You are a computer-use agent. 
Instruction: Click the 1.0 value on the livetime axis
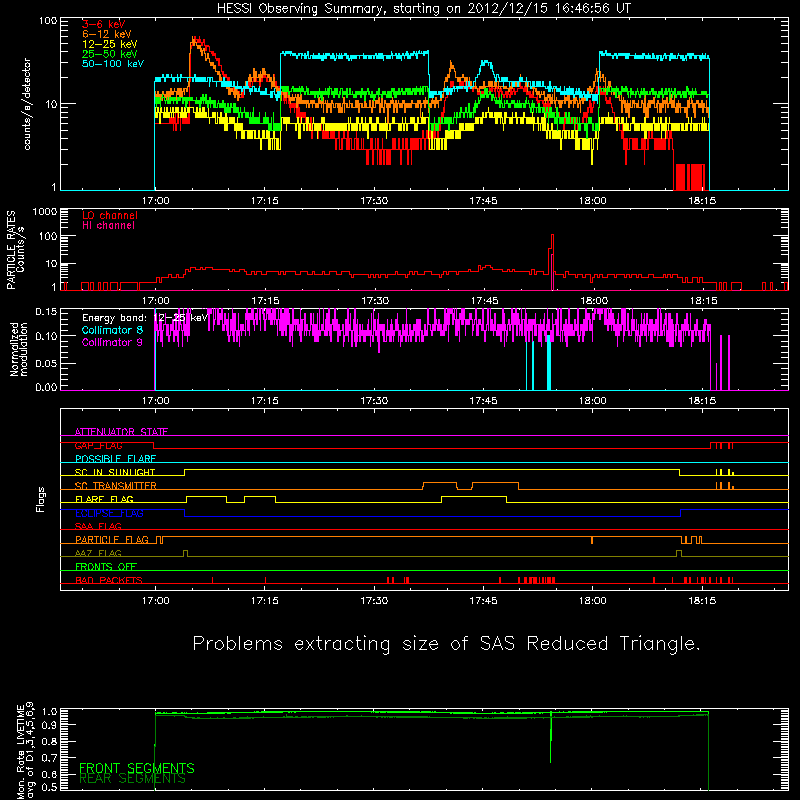49,711
